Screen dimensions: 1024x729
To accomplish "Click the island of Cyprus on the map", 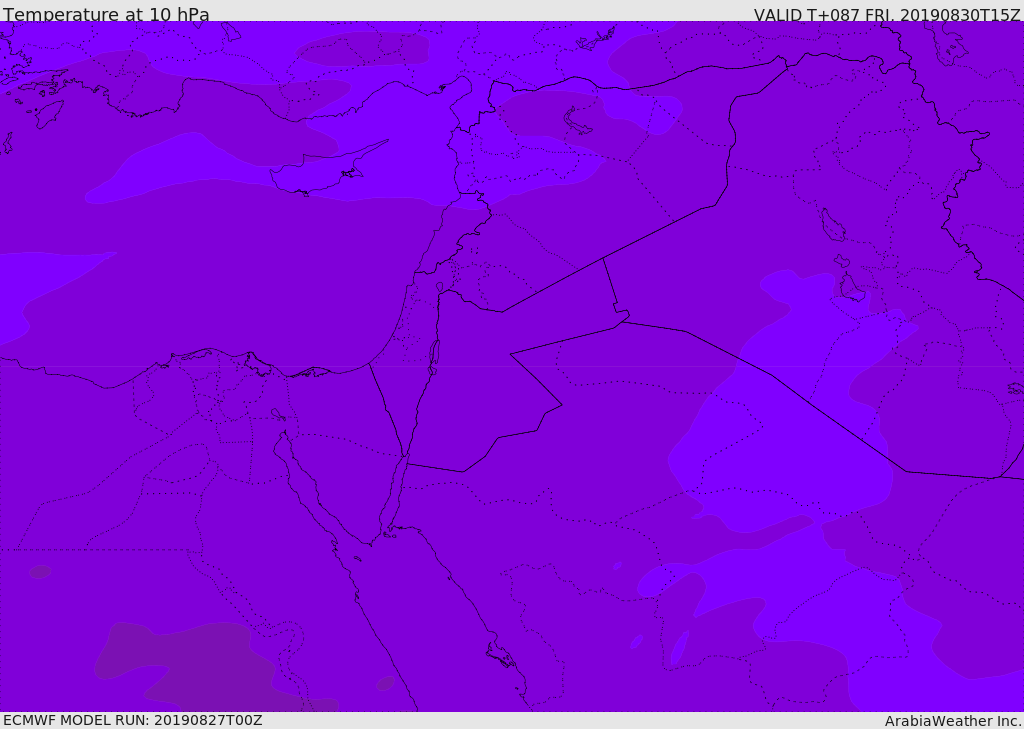I will click(x=320, y=170).
